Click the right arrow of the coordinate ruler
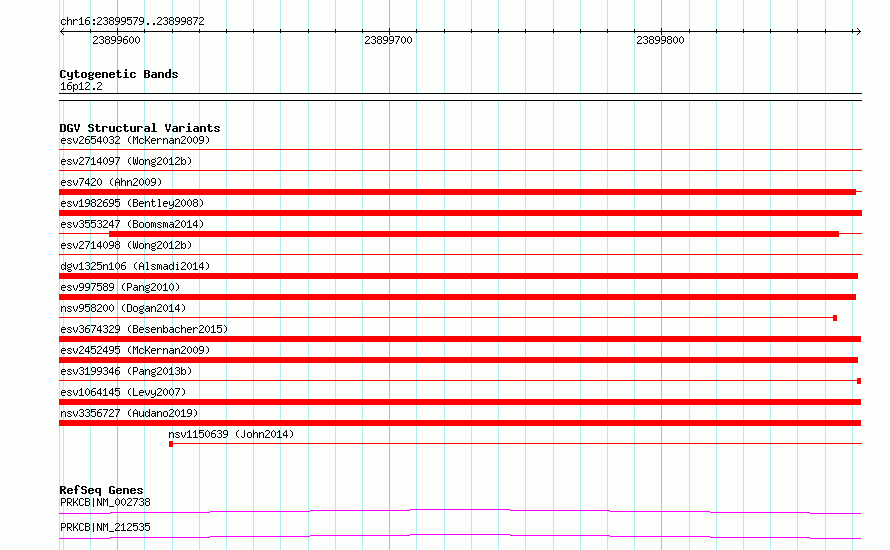This screenshot has height=550, width=890. point(858,31)
